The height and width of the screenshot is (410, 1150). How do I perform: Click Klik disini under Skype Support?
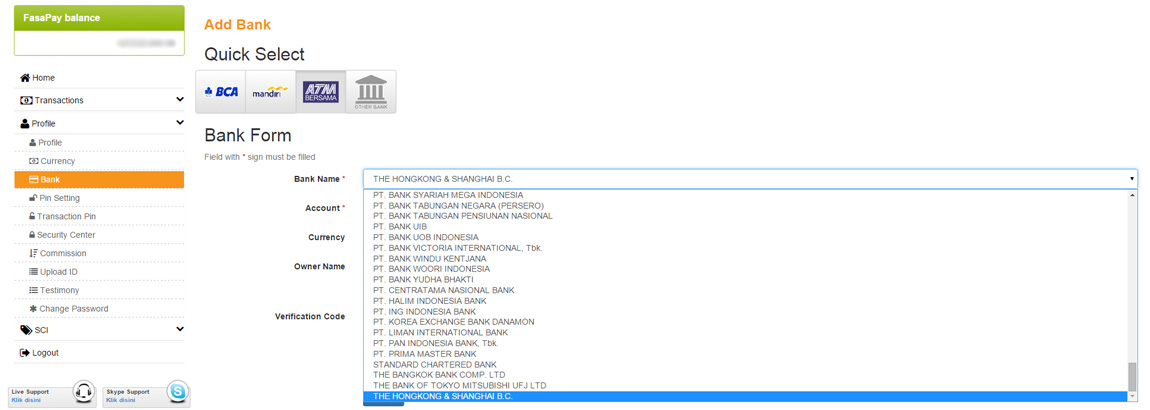[x=120, y=400]
